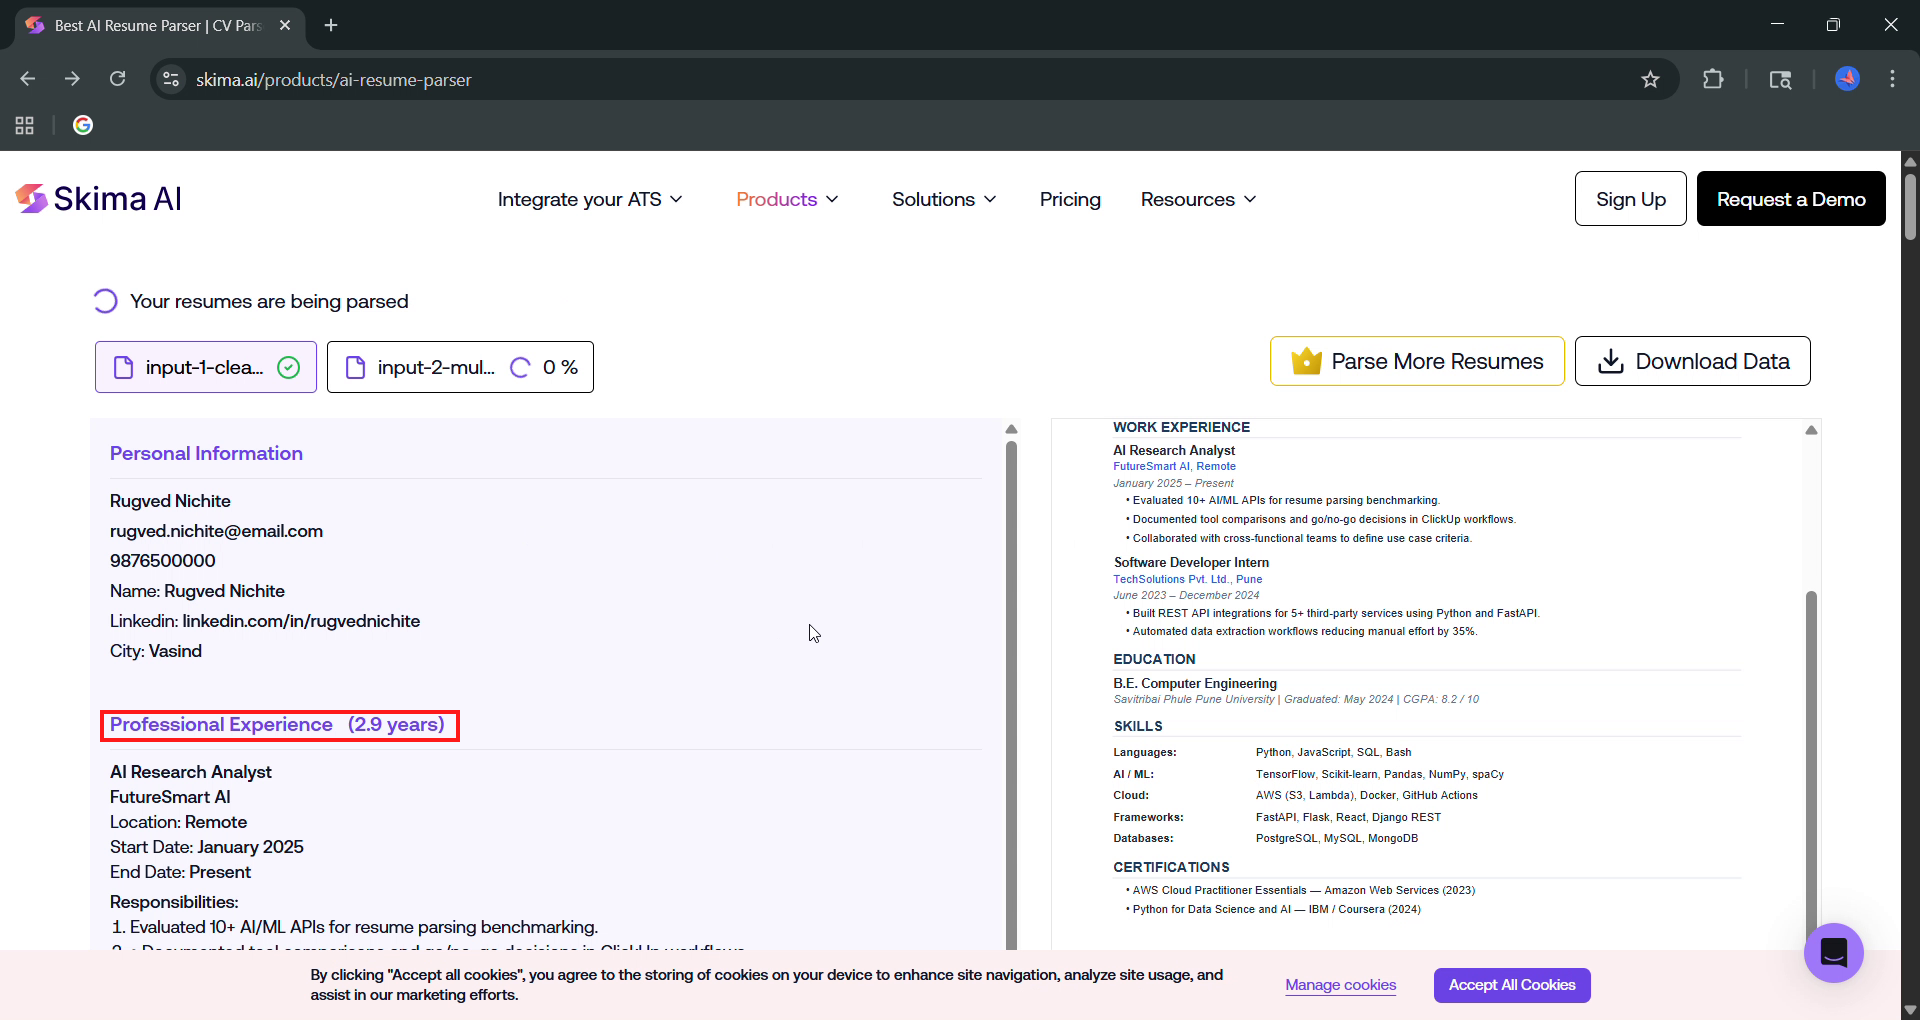Click Request a Demo button
This screenshot has width=1920, height=1020.
(1791, 198)
